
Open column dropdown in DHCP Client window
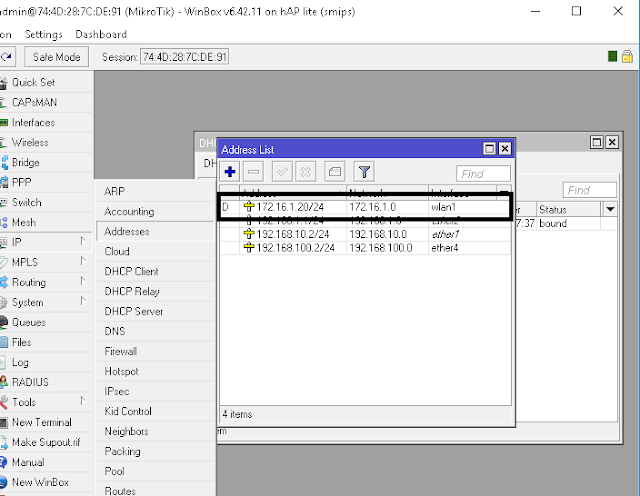(x=610, y=209)
